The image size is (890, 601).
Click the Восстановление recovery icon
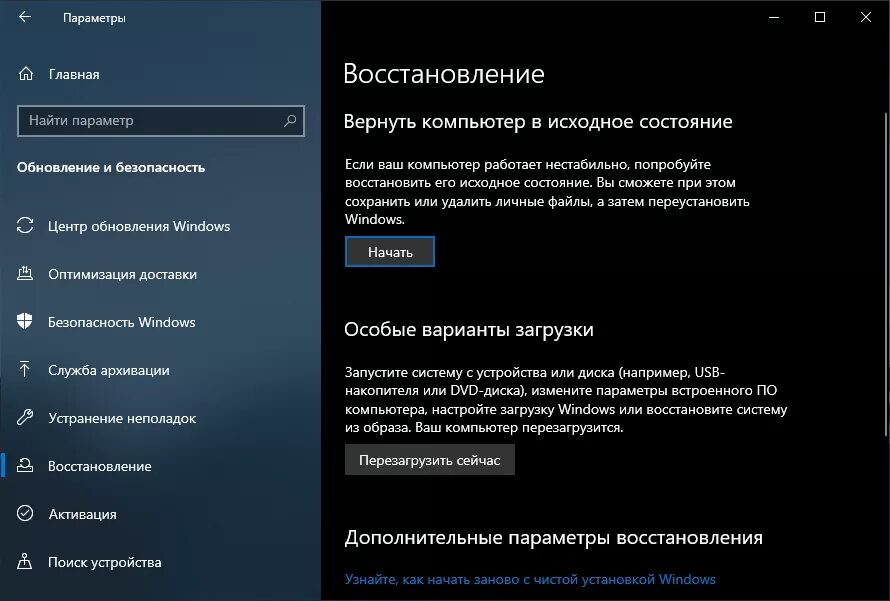pos(25,465)
